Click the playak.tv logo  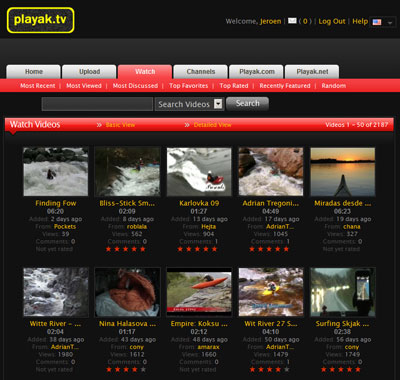click(40, 20)
